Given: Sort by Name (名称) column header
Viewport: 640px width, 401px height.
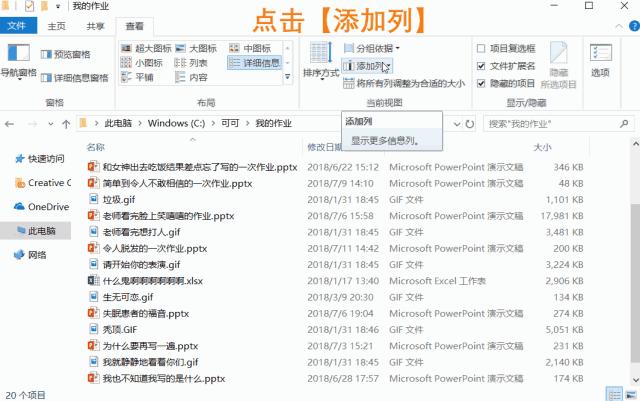Looking at the screenshot, I should [x=96, y=147].
